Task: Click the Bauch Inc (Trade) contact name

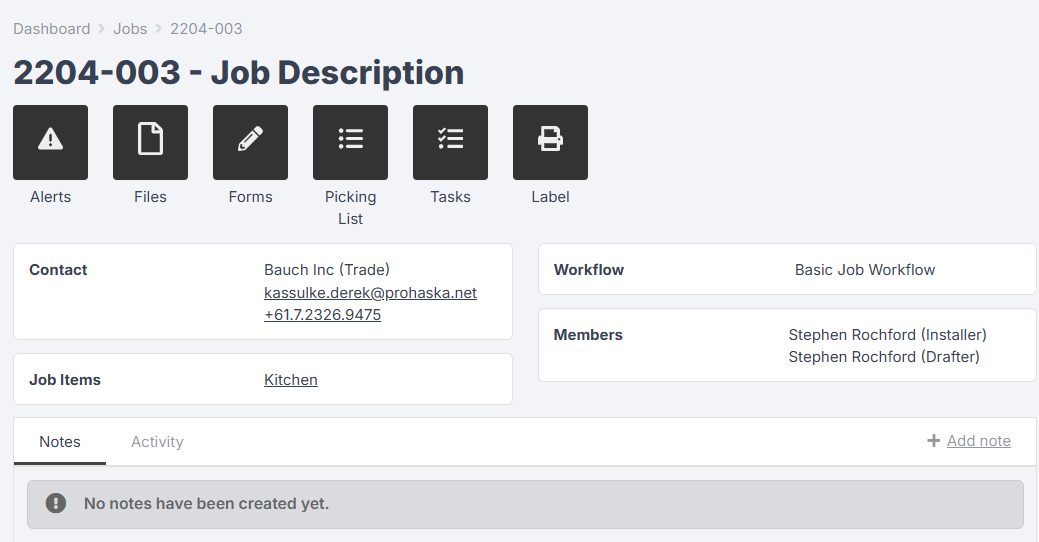Action: tap(327, 270)
